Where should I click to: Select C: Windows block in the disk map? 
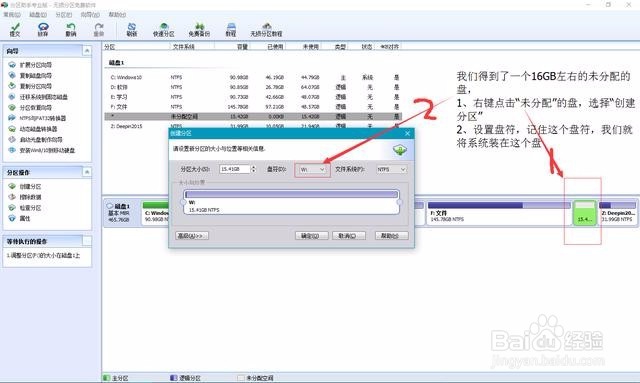(156, 213)
